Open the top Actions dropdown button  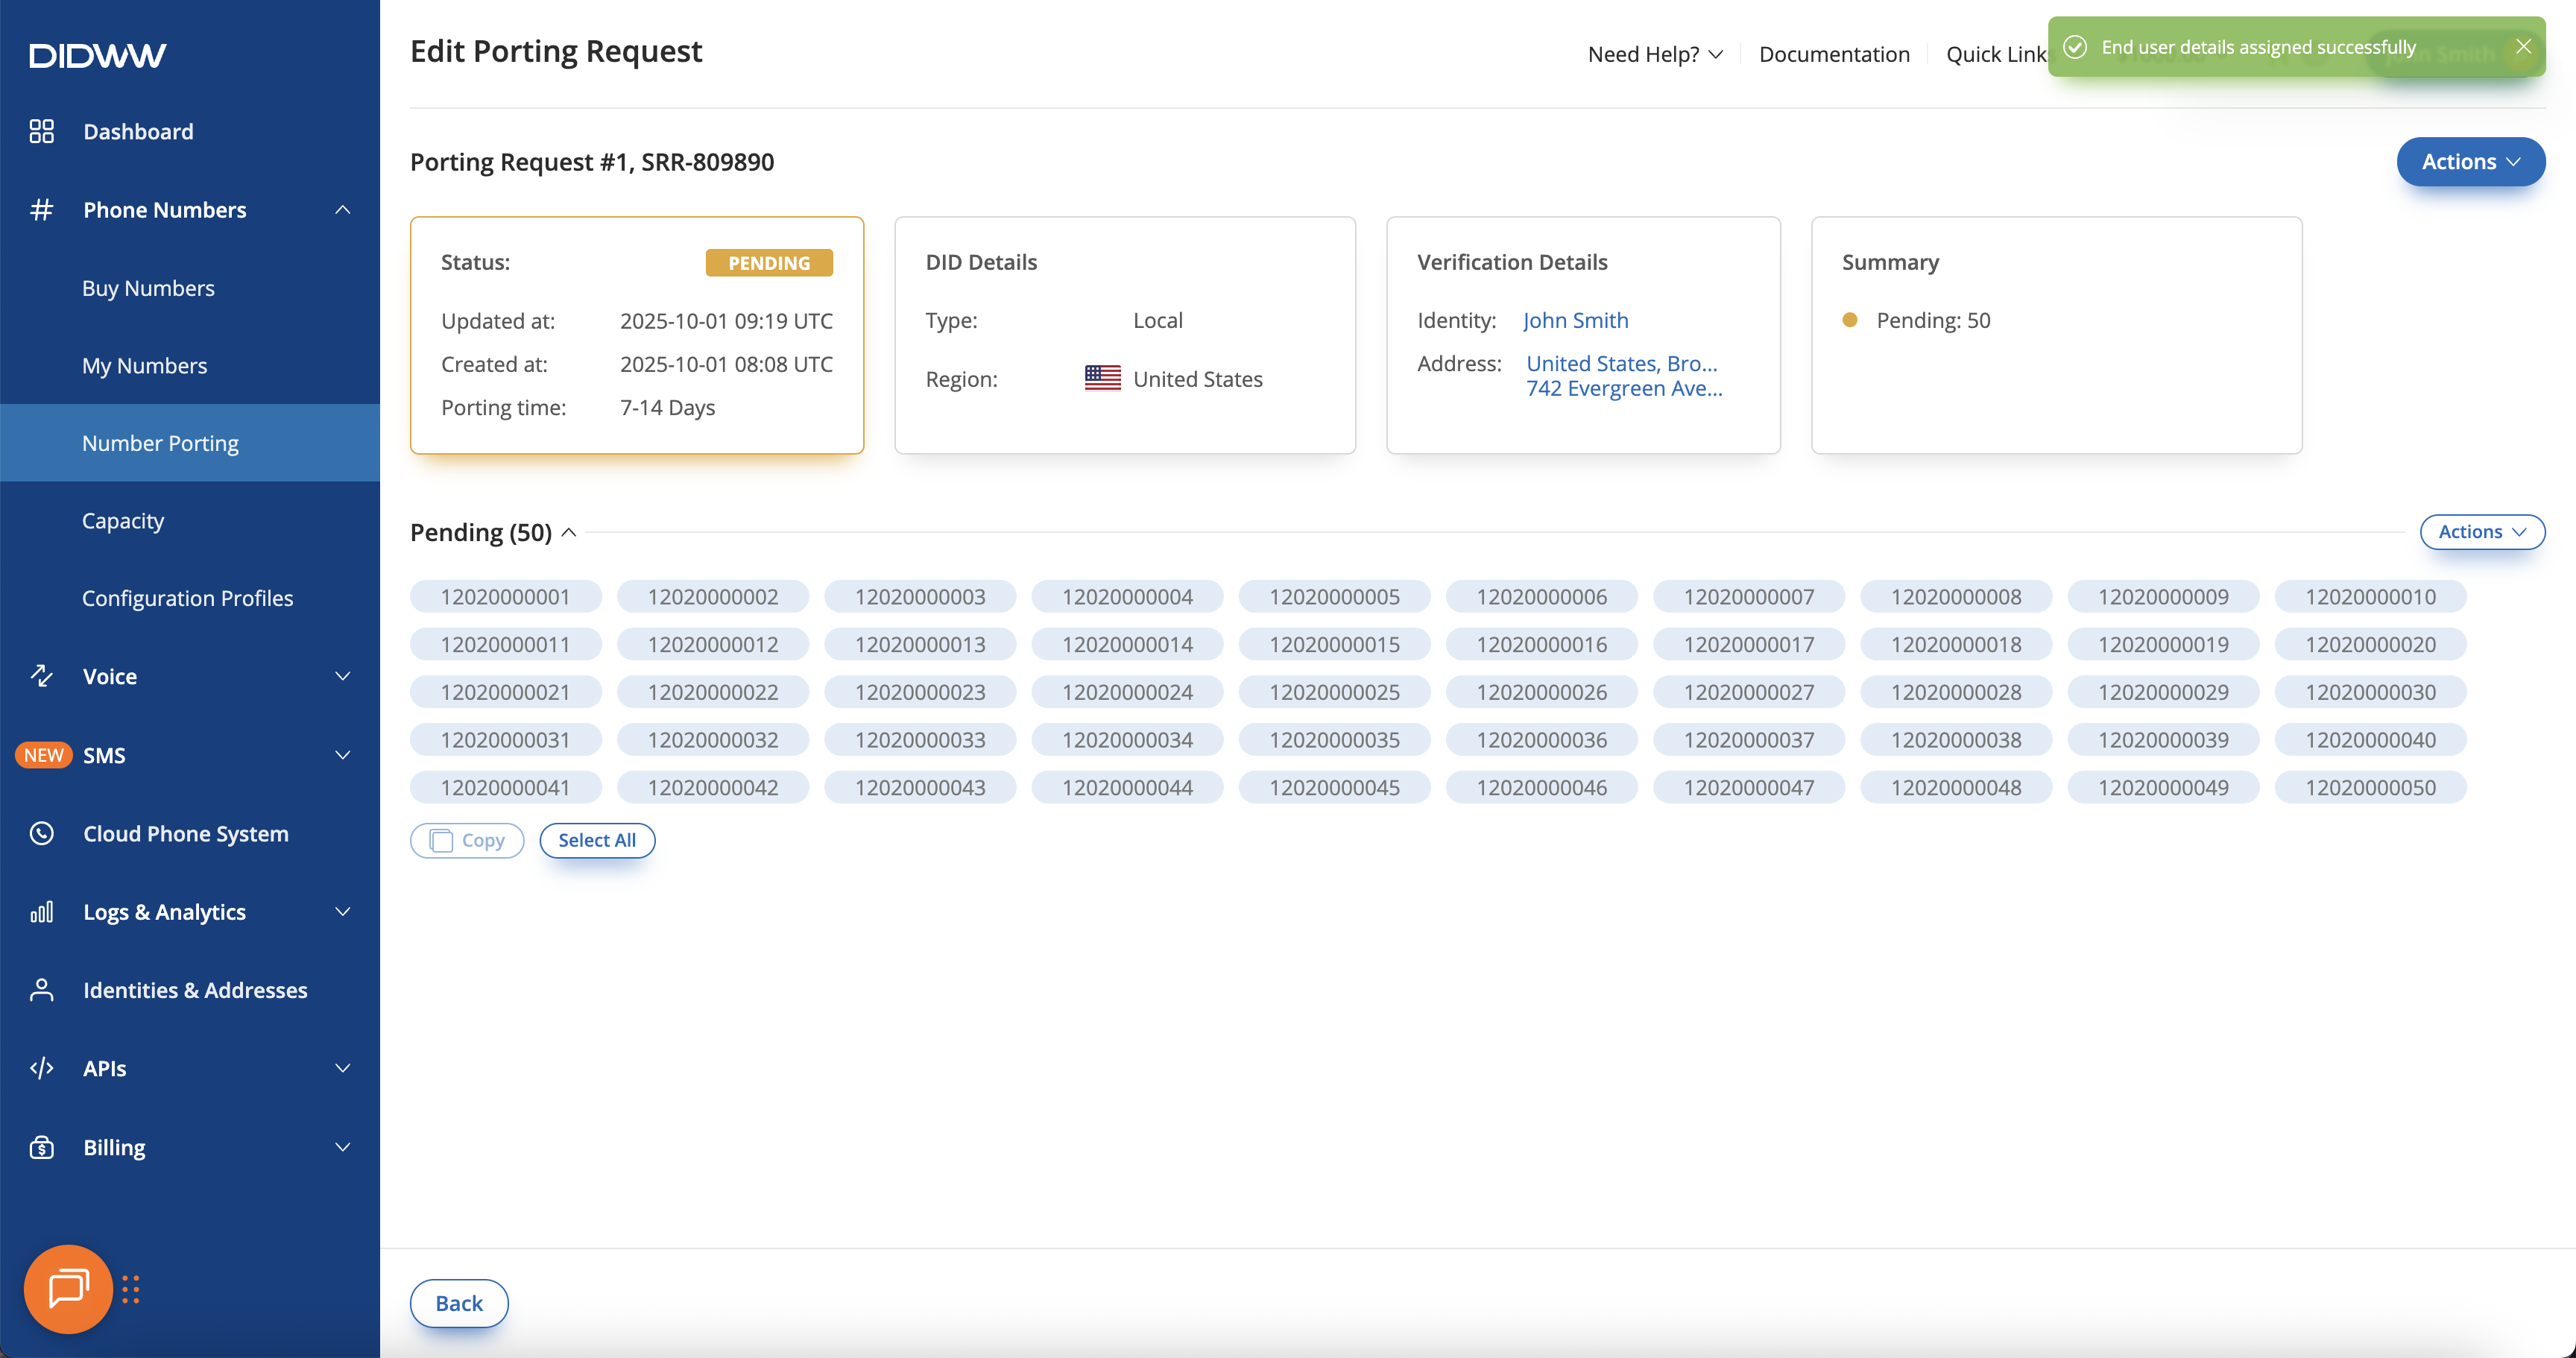point(2470,162)
